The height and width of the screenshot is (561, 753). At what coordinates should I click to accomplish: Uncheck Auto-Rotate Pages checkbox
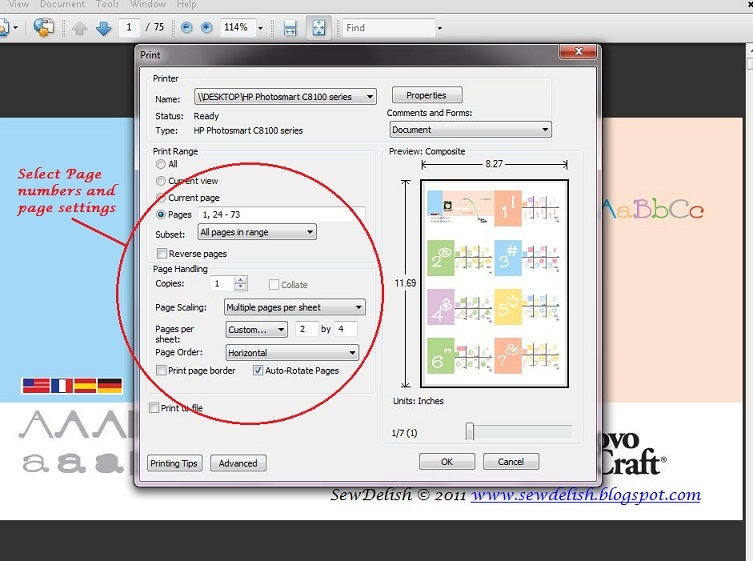pos(258,370)
